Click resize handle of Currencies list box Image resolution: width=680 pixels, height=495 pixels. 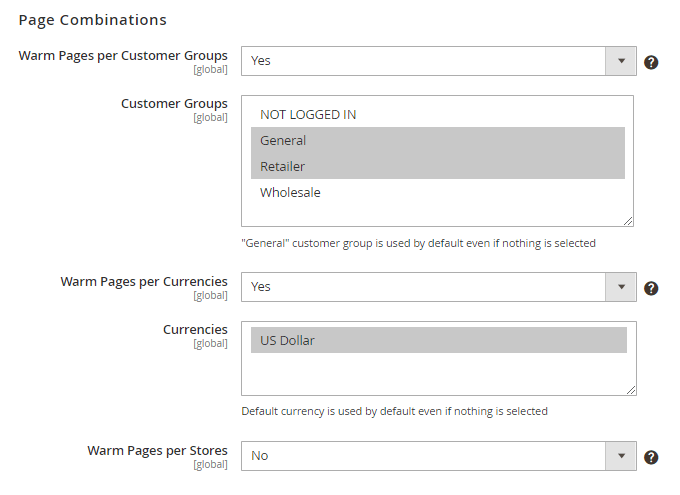pyautogui.click(x=631, y=390)
